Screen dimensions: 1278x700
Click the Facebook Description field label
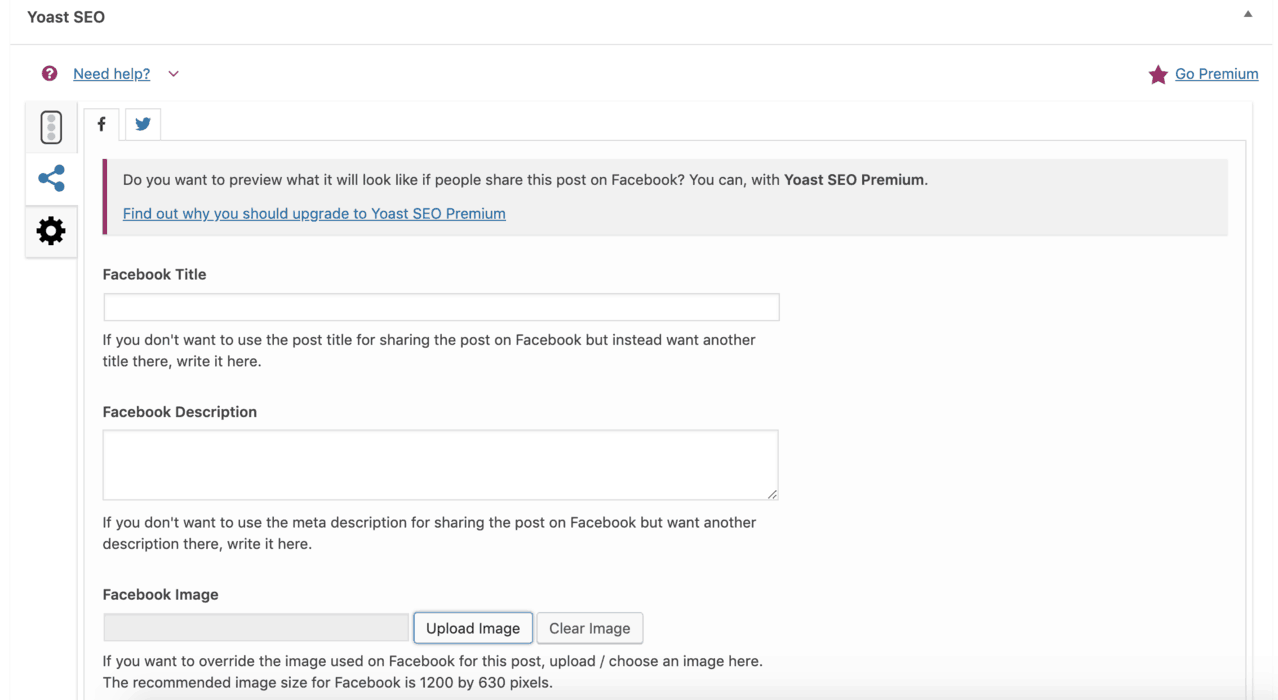click(x=179, y=412)
